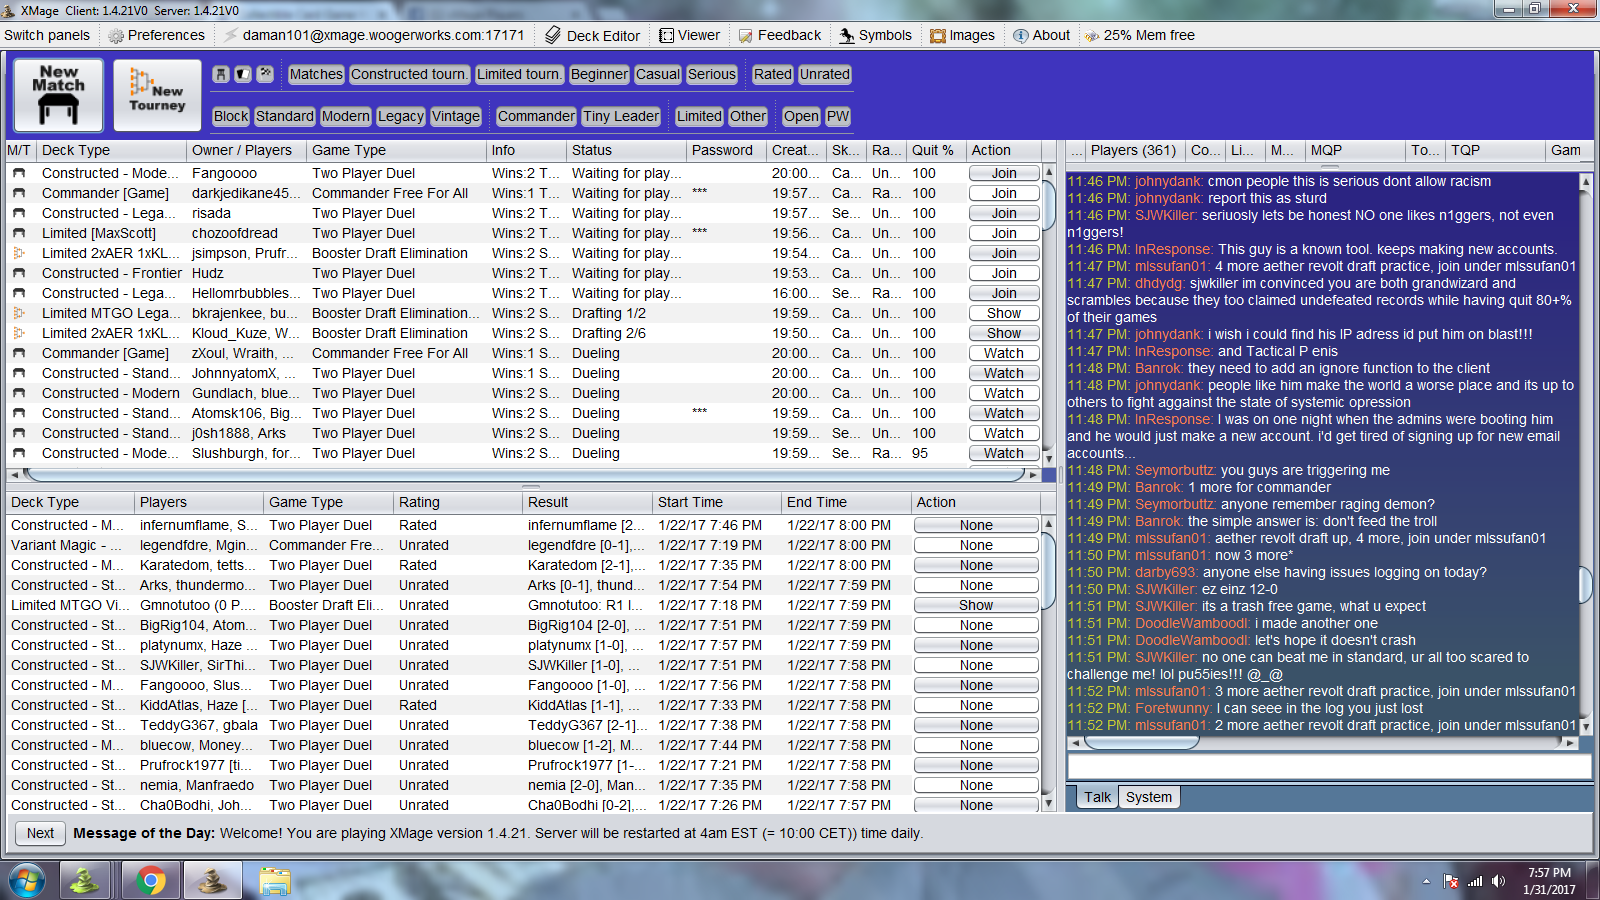Open Google Chrome from the taskbar
1600x900 pixels.
click(x=151, y=881)
